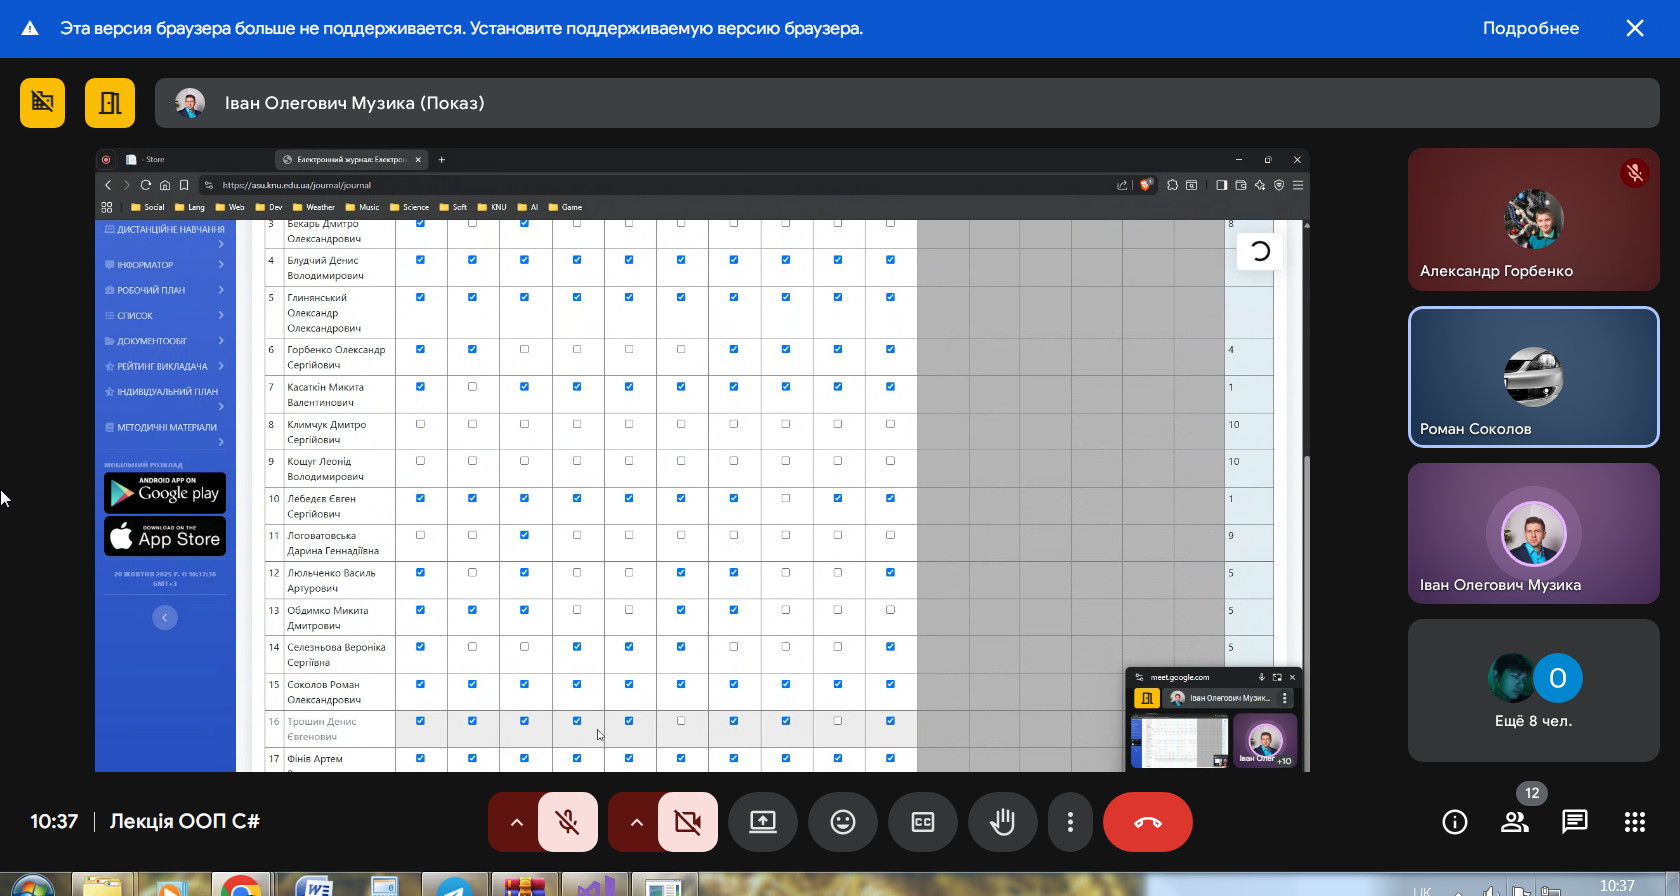Expand the РЕЙТИНГ ВИКЛАДАЧА sidebar section
This screenshot has height=896, width=1680.
165,366
